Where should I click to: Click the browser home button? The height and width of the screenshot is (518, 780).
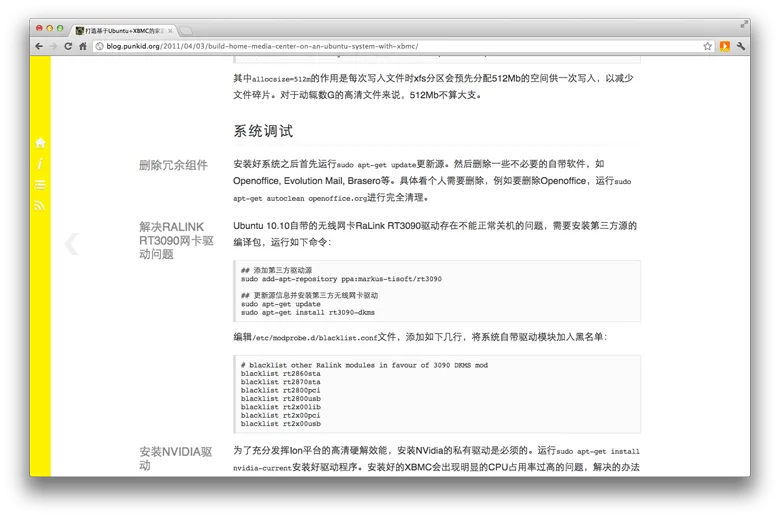[x=82, y=46]
